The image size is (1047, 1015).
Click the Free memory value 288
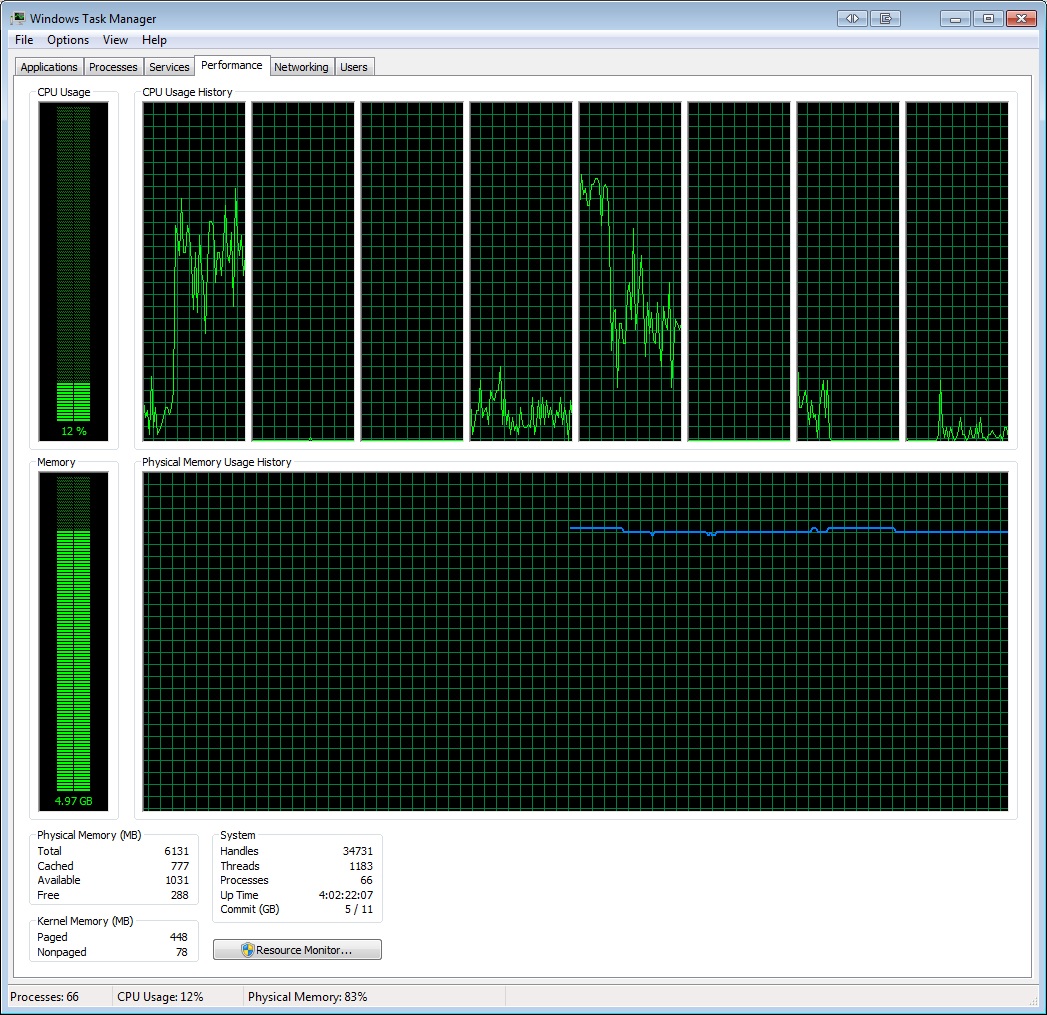tap(180, 895)
